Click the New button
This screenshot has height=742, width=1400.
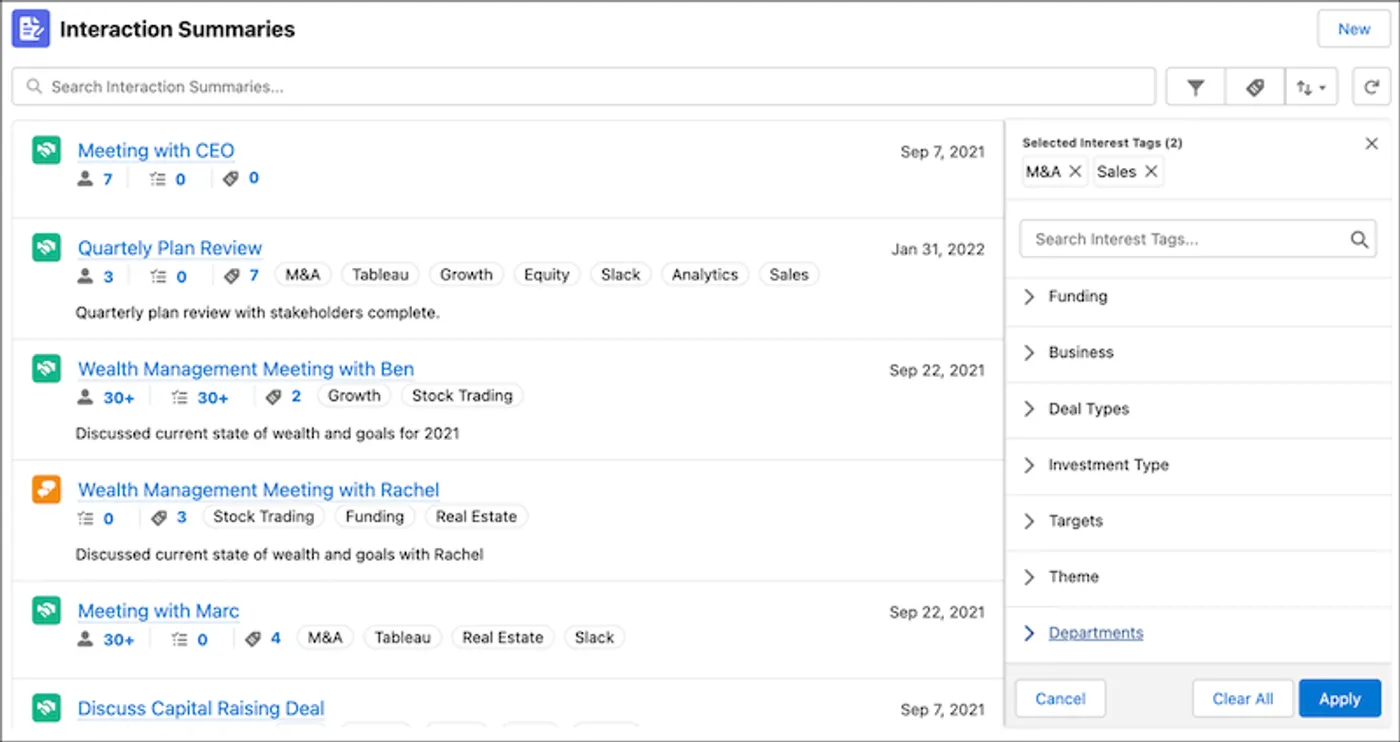tap(1354, 29)
